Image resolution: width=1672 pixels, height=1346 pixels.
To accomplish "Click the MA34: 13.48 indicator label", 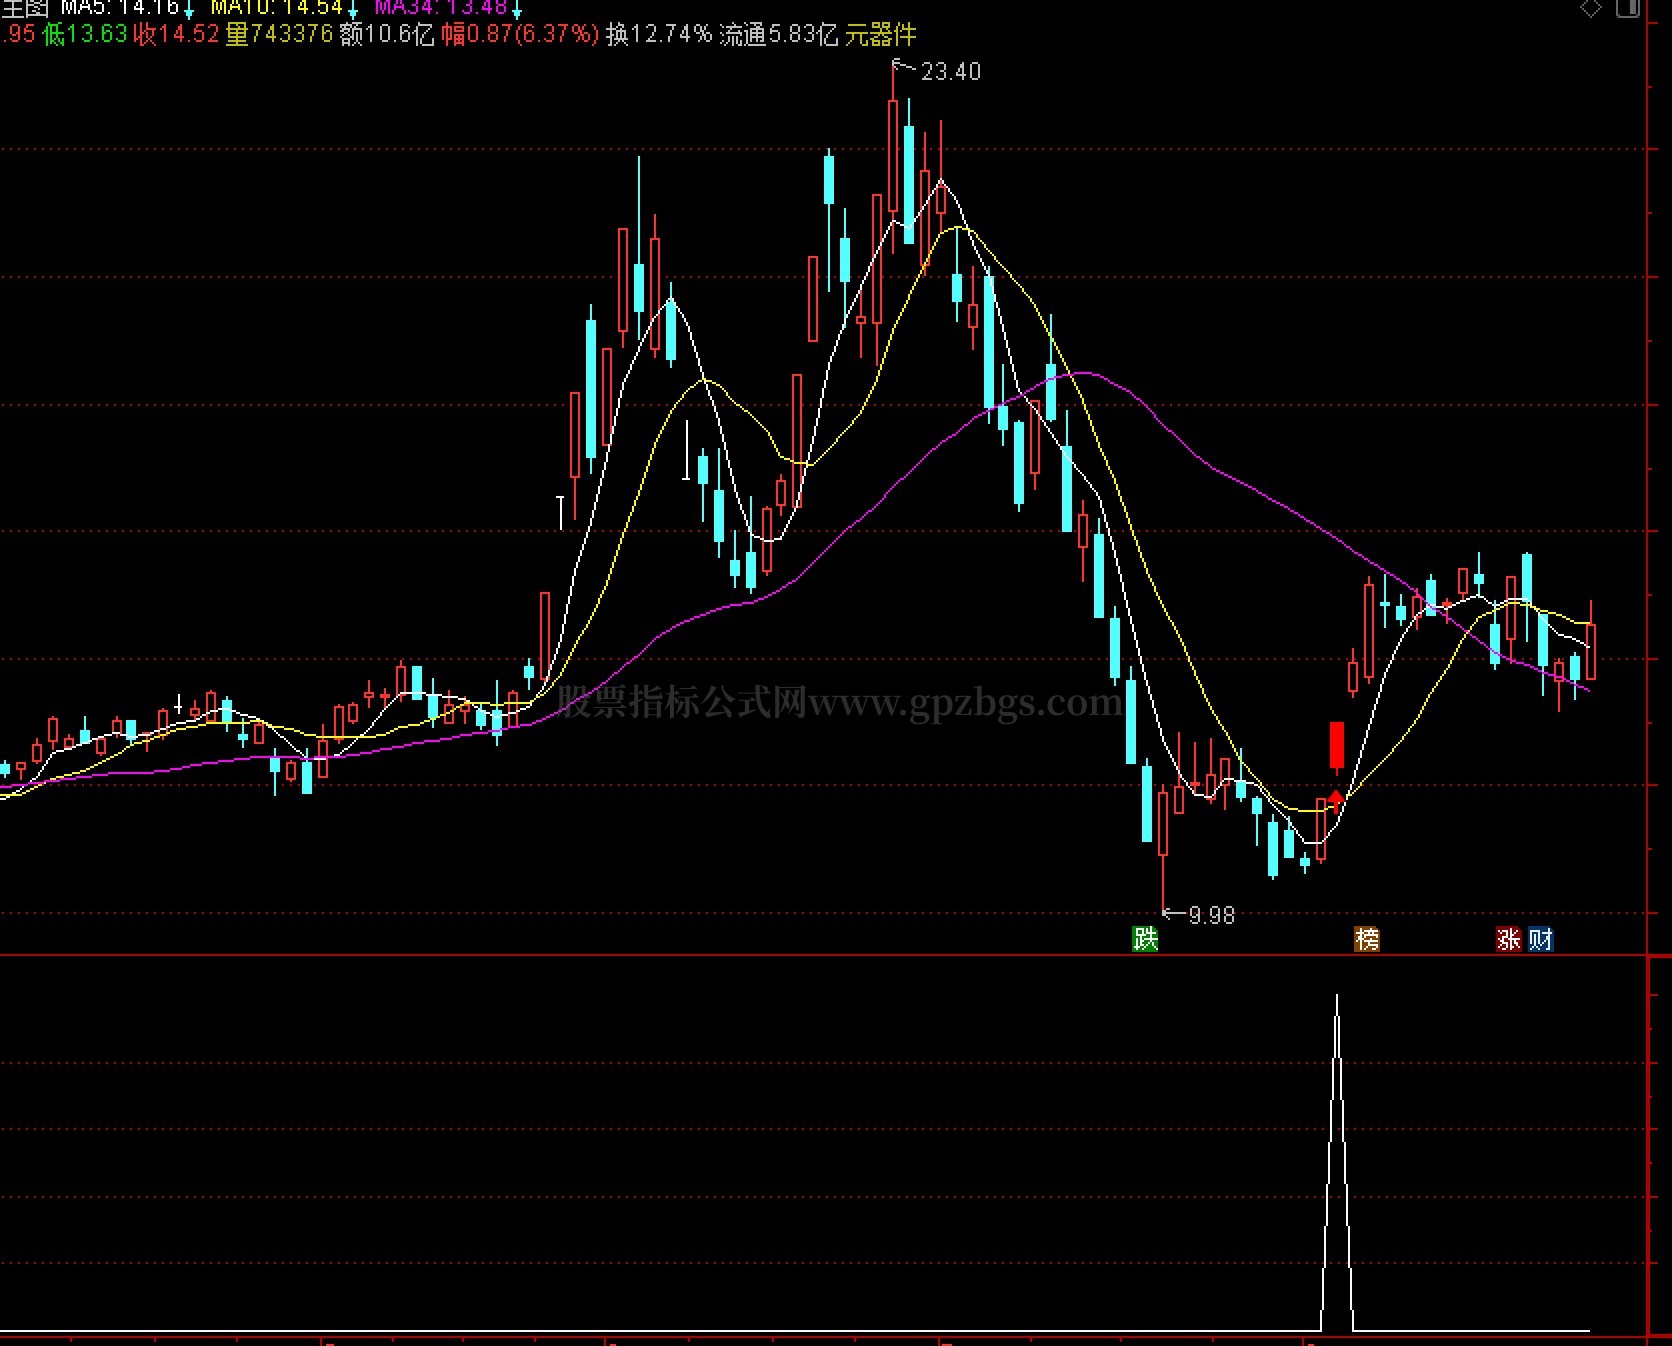I will pos(442,8).
